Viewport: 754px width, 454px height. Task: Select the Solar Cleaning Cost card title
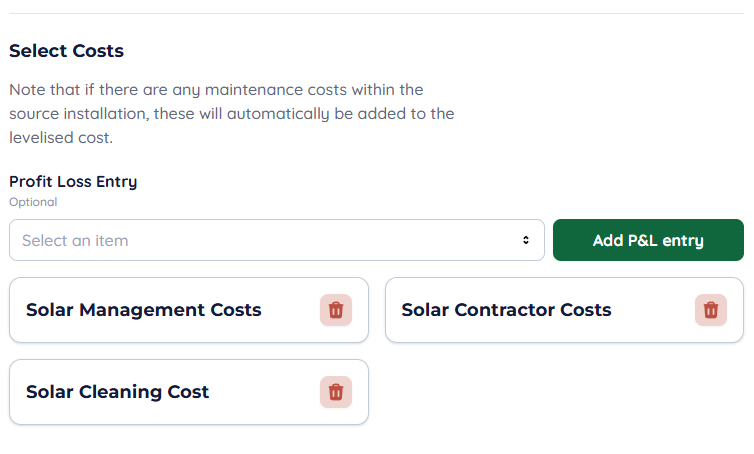click(118, 392)
